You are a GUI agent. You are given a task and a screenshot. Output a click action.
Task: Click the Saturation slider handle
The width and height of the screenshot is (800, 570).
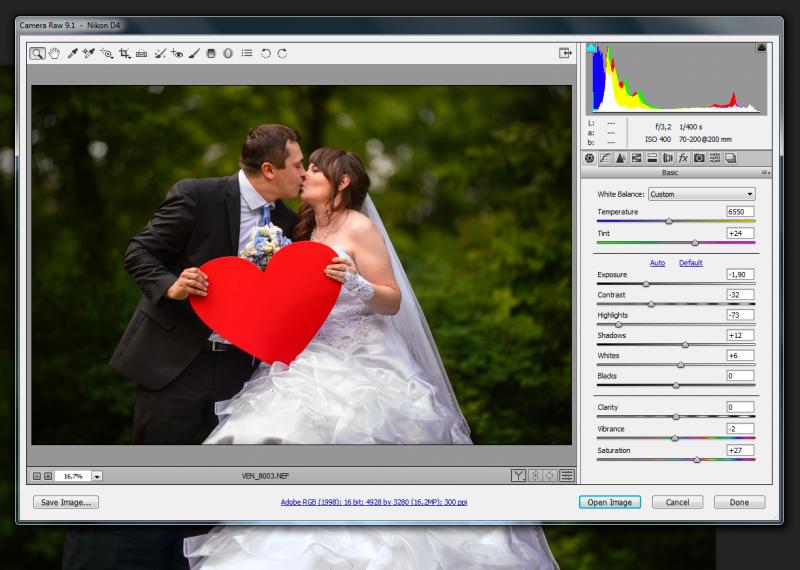697,460
